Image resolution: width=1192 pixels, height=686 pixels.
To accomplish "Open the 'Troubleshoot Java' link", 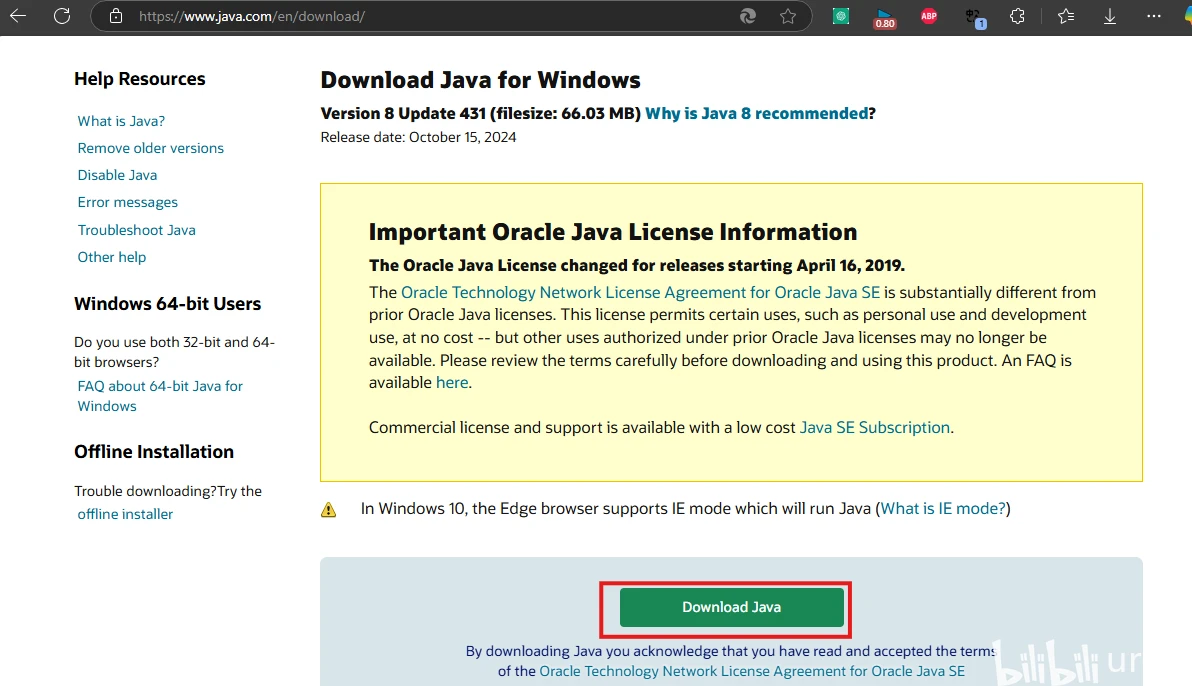I will pos(136,230).
